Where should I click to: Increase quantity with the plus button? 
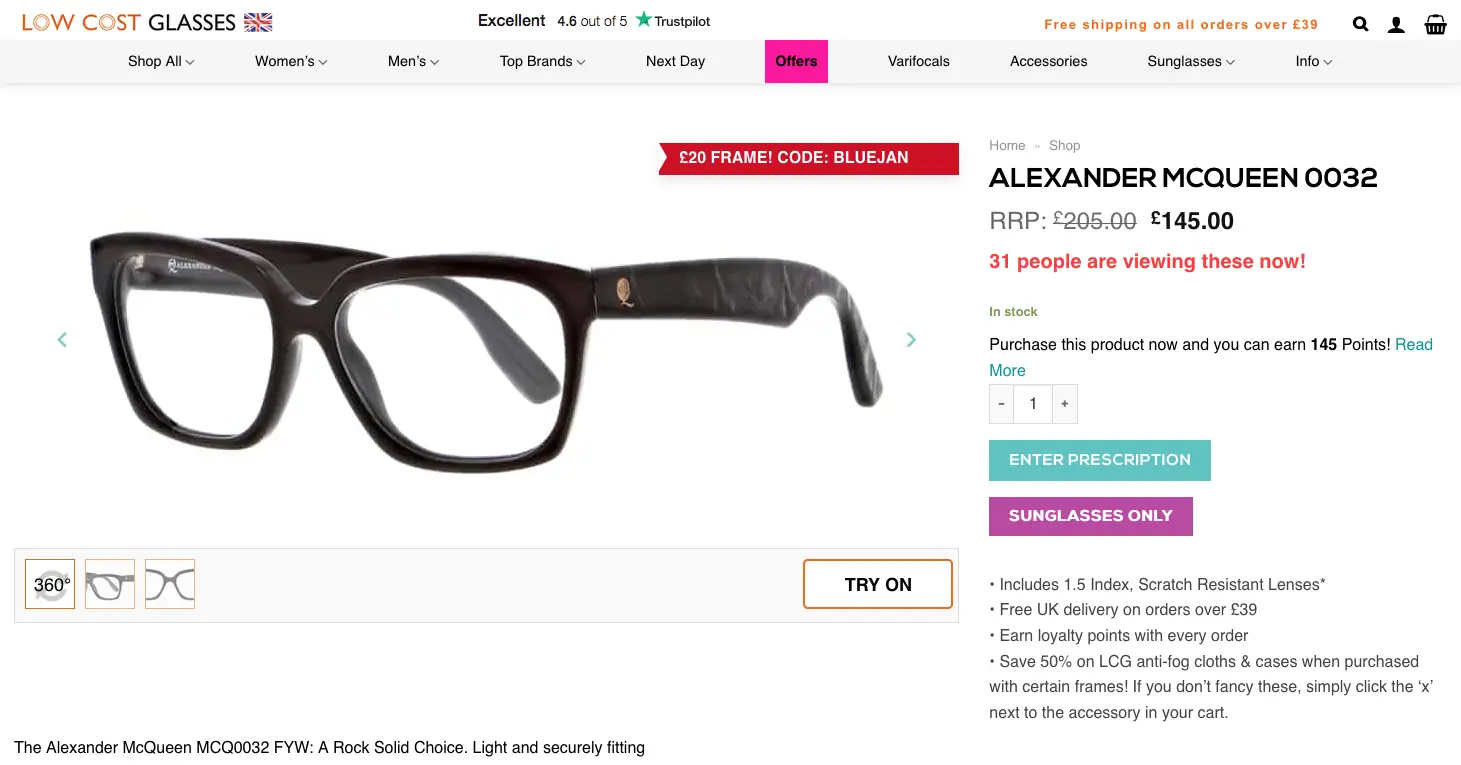point(1064,404)
